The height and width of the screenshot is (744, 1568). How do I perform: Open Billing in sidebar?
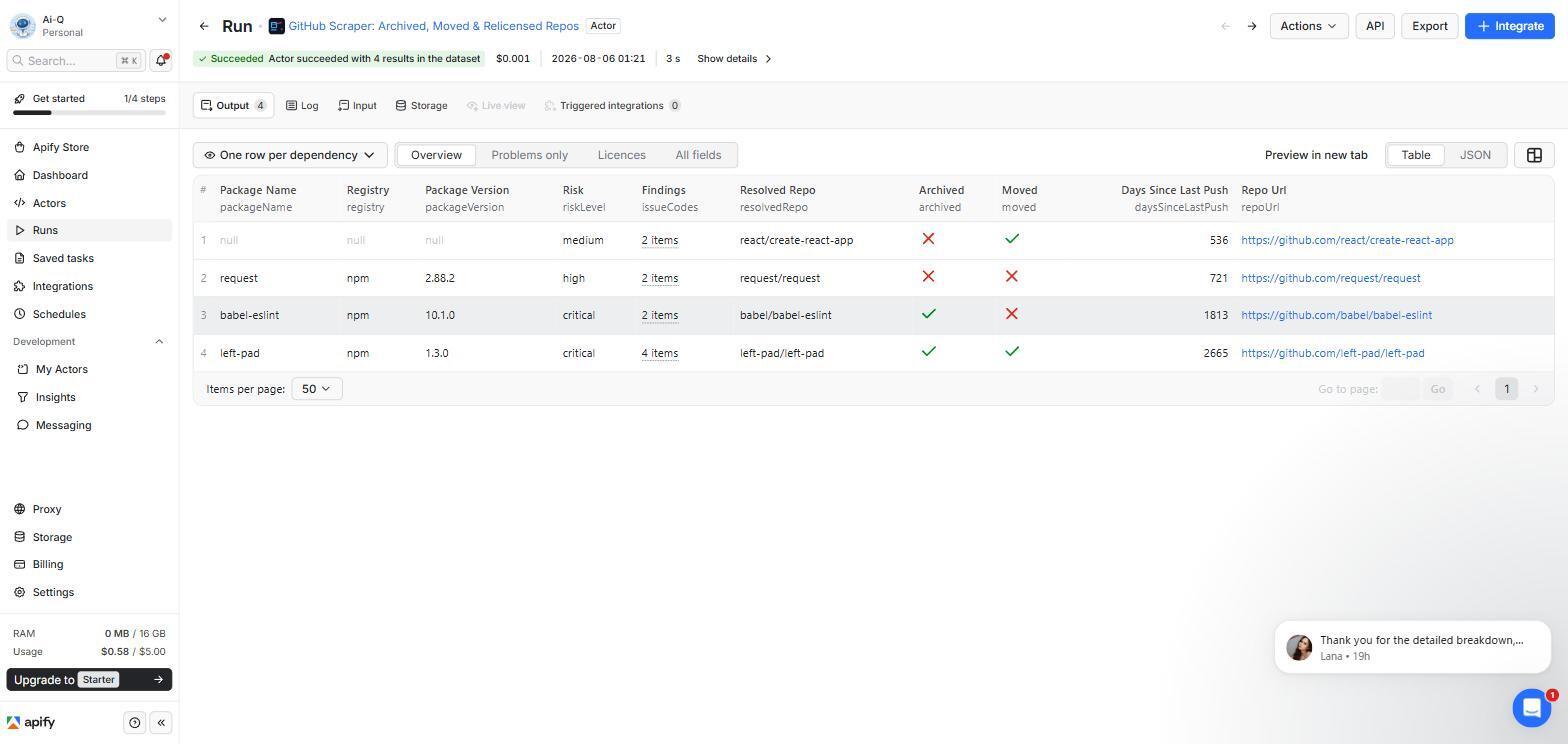[89, 564]
